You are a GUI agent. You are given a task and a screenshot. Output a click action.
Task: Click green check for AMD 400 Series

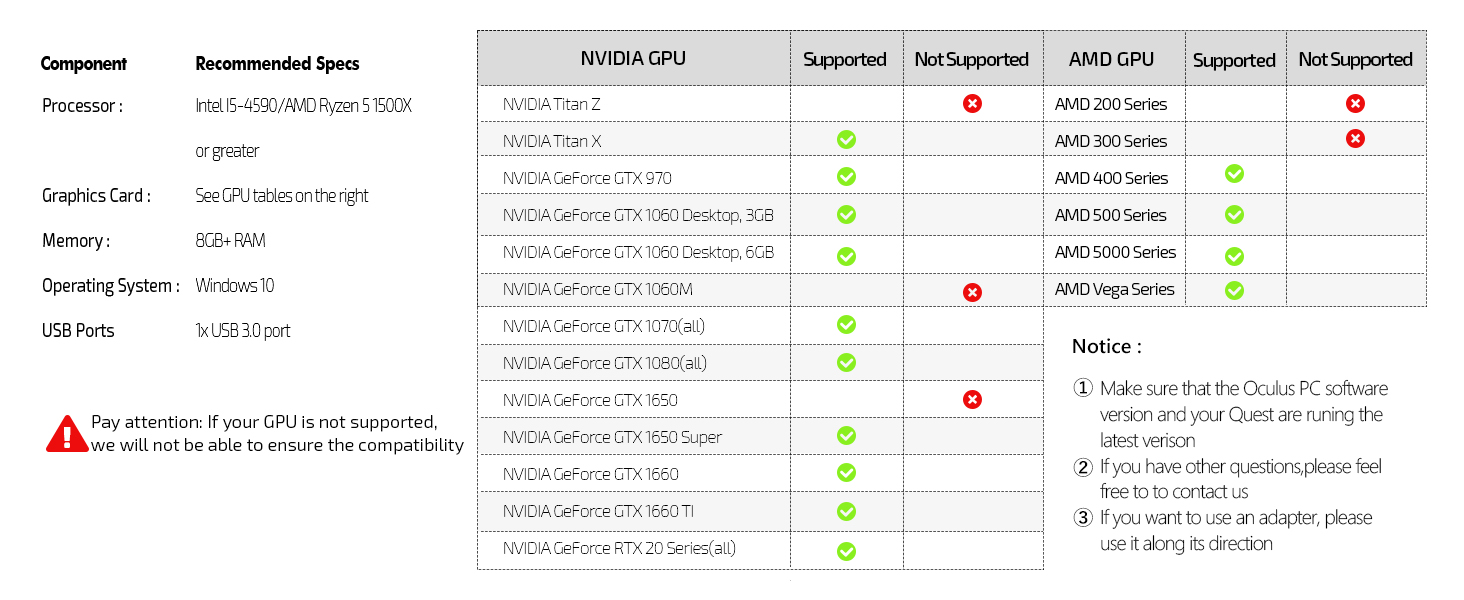tap(1234, 174)
